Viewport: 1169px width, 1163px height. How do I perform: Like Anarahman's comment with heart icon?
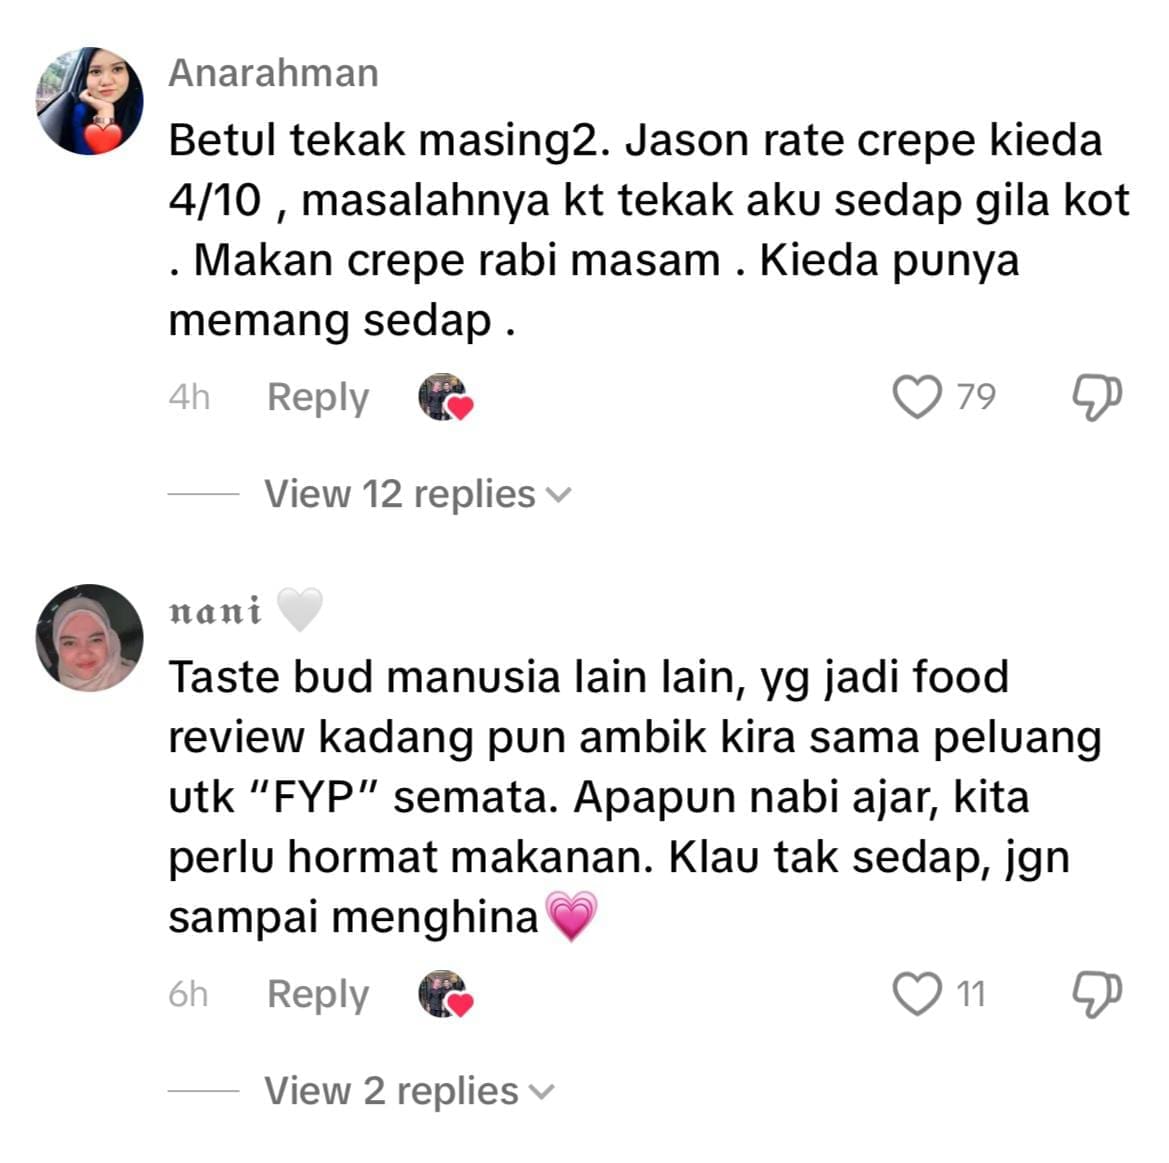[x=917, y=397]
